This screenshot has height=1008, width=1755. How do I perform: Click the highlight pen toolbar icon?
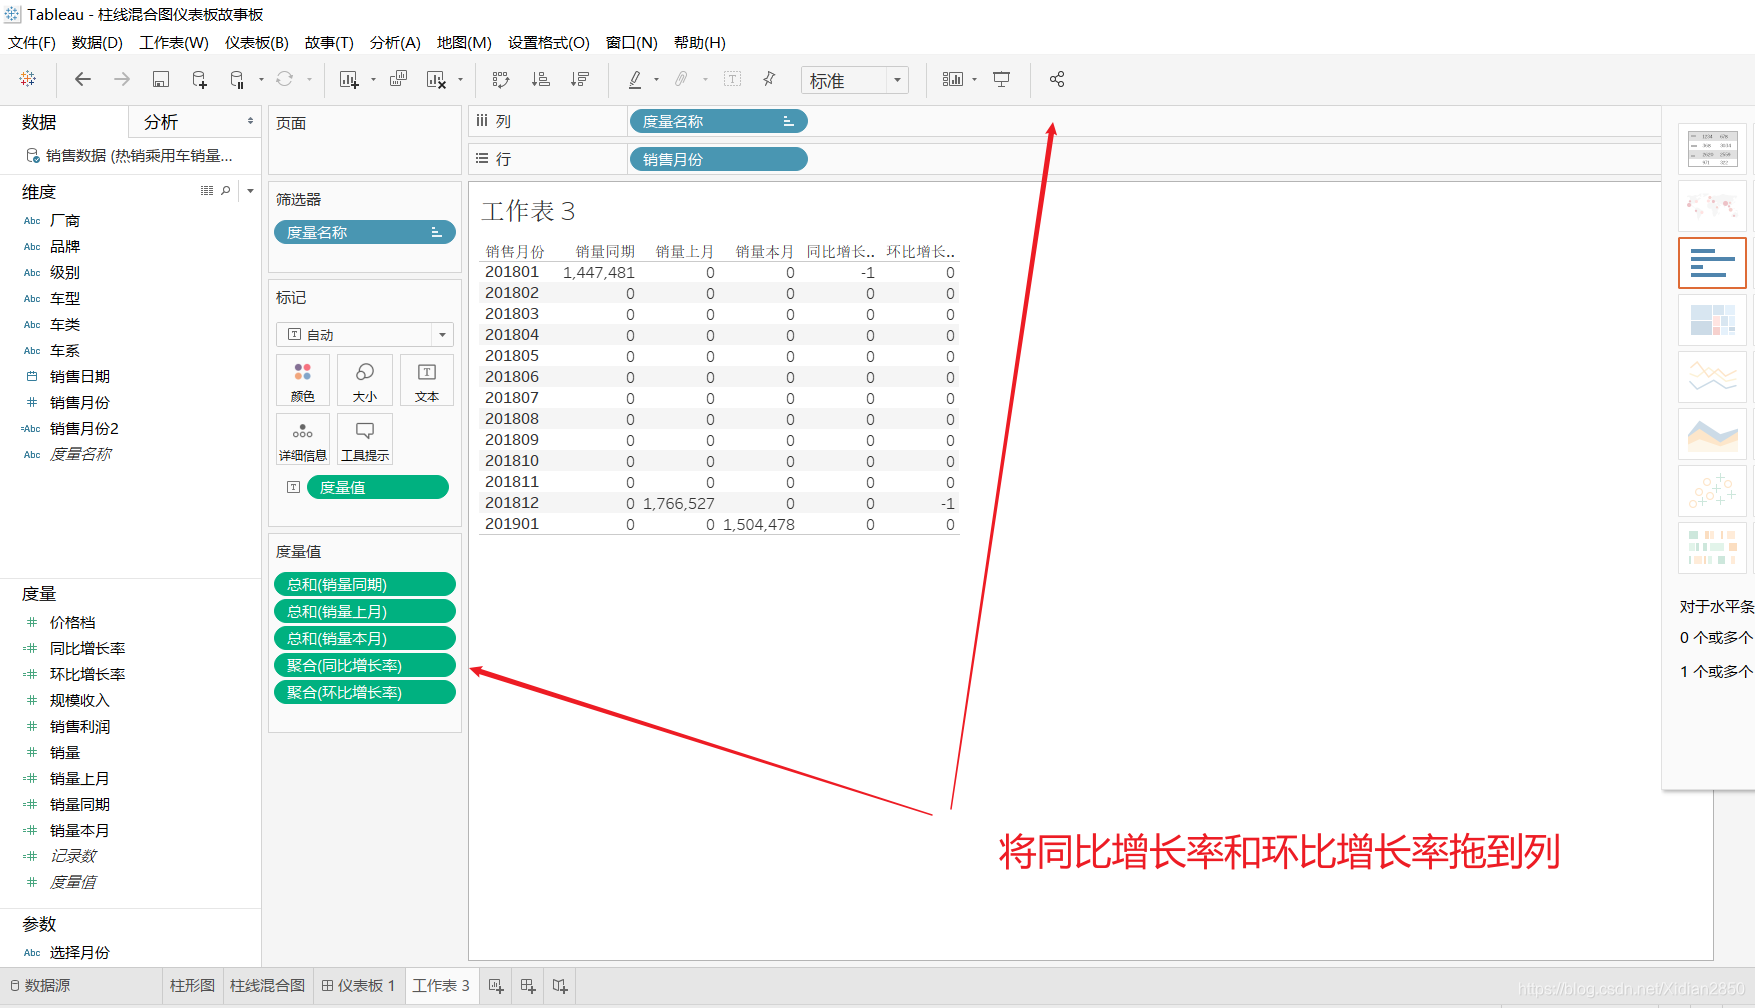635,79
